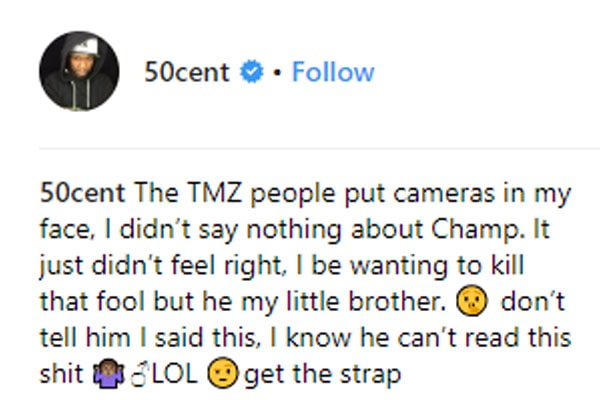Follow the 50cent account
The width and height of the screenshot is (600, 400).
333,73
